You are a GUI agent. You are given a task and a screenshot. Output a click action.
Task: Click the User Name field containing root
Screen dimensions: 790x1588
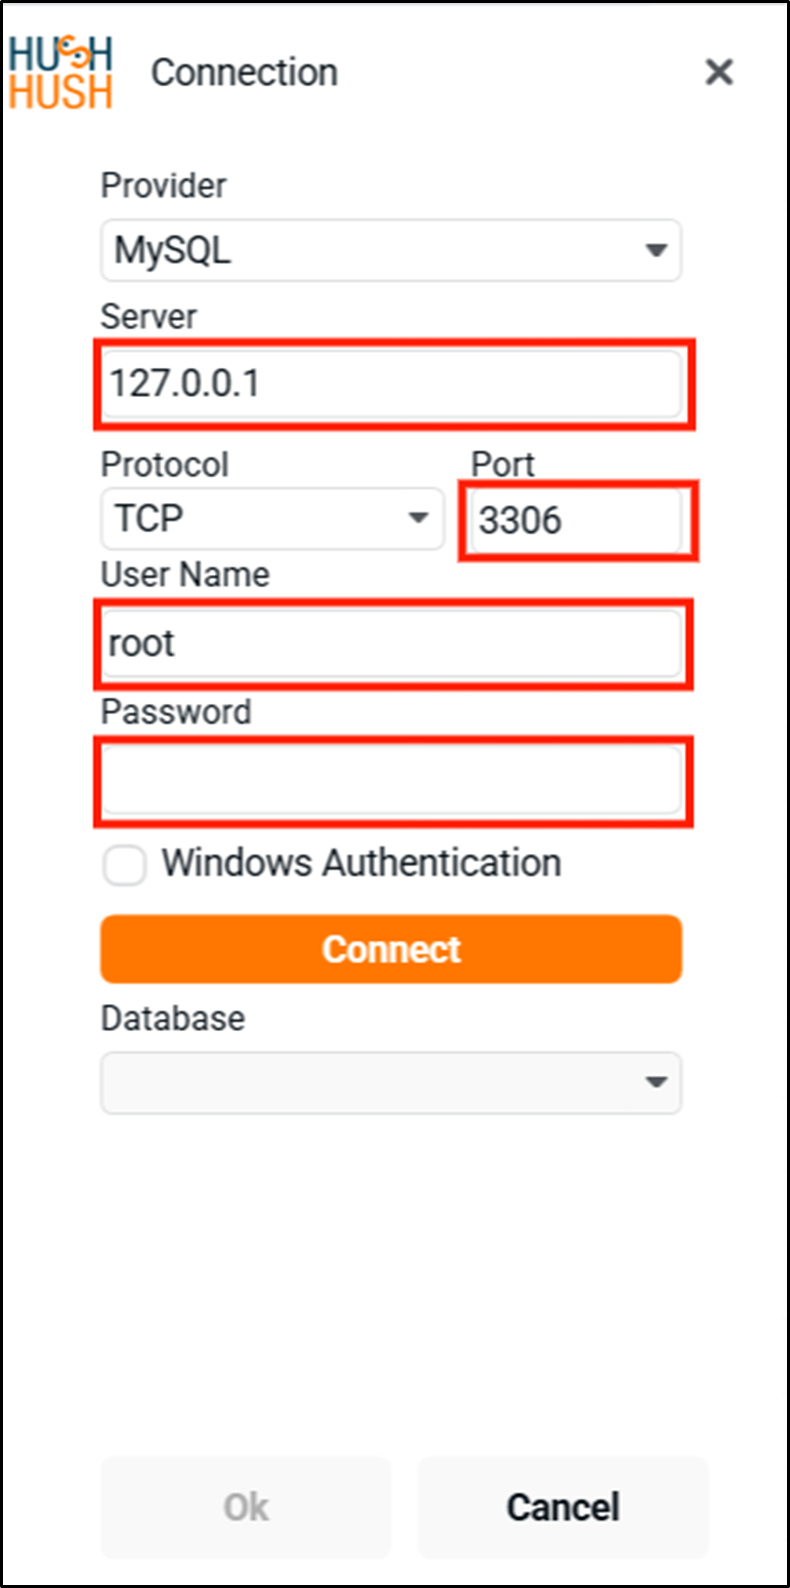391,644
